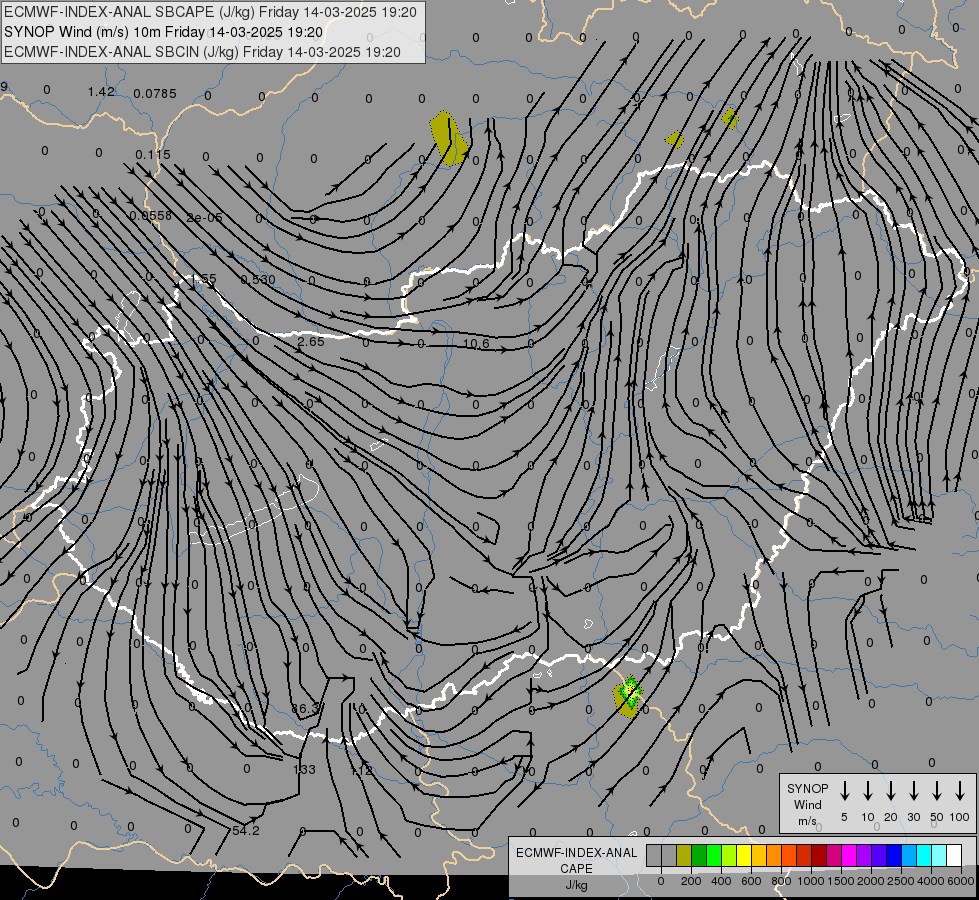Pick the white swatch at legend end

[953, 855]
